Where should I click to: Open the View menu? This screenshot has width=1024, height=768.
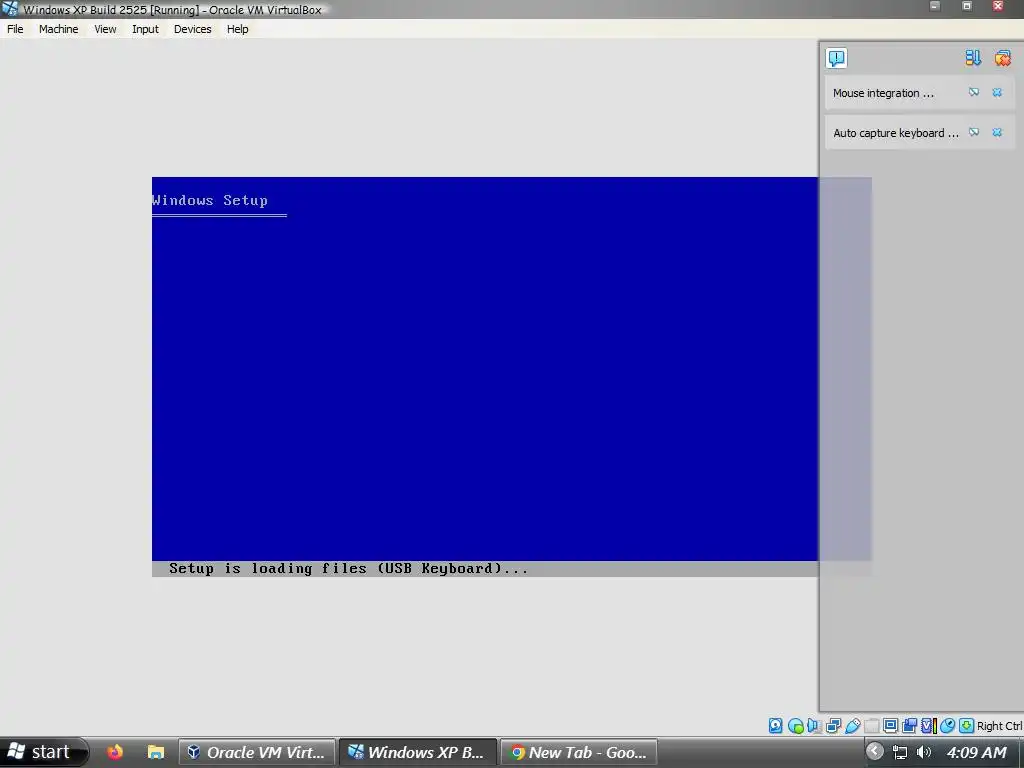click(105, 29)
